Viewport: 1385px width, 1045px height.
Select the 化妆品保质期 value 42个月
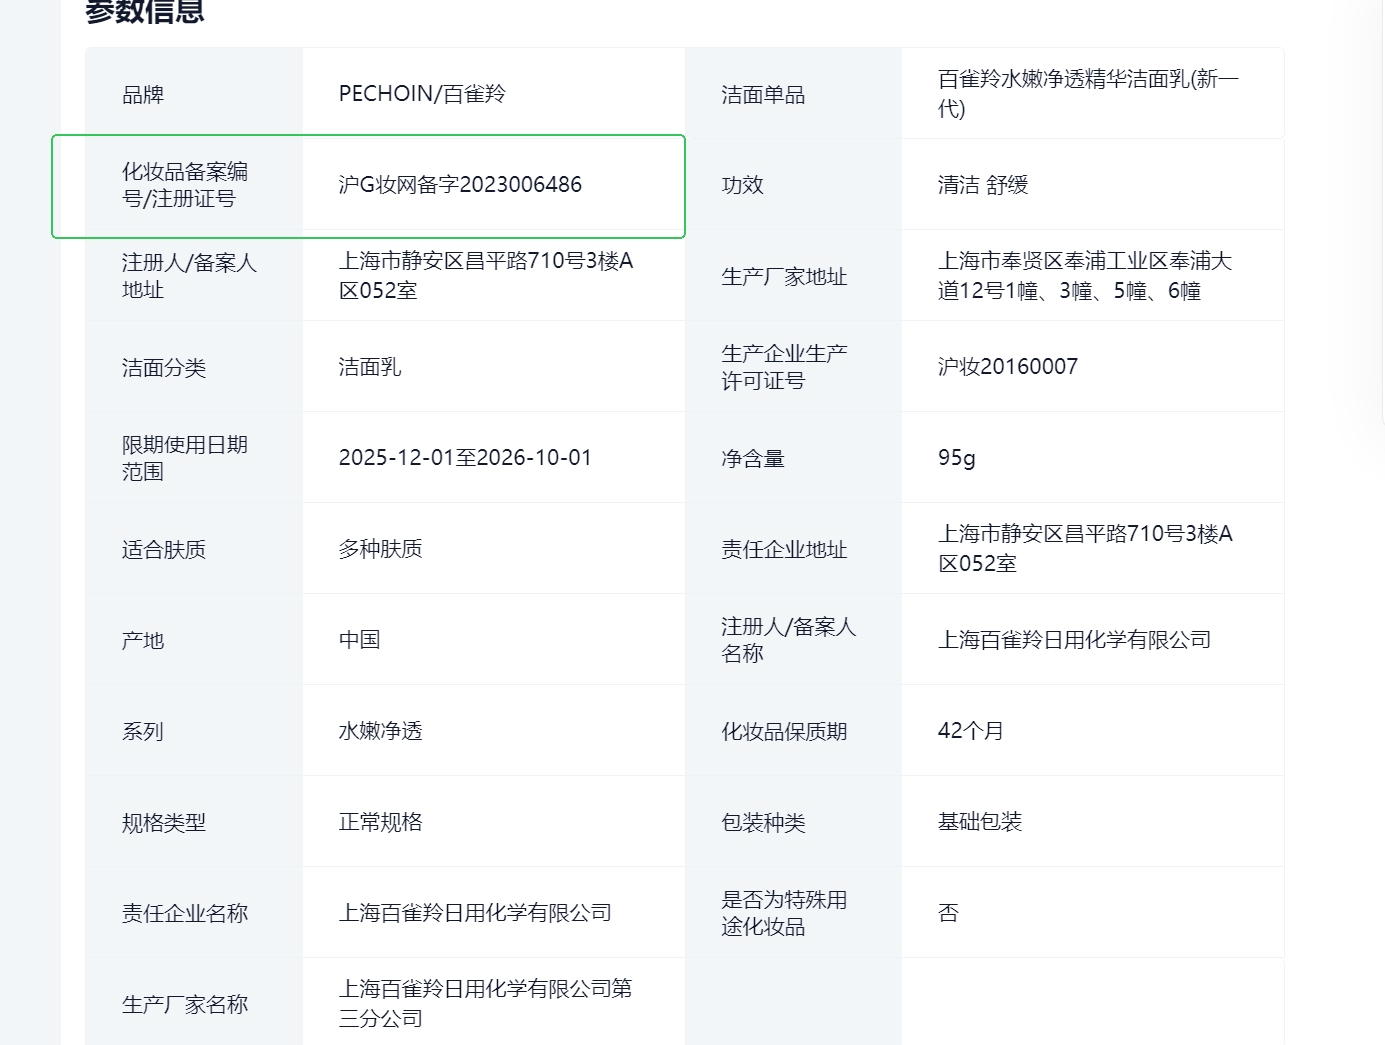970,731
